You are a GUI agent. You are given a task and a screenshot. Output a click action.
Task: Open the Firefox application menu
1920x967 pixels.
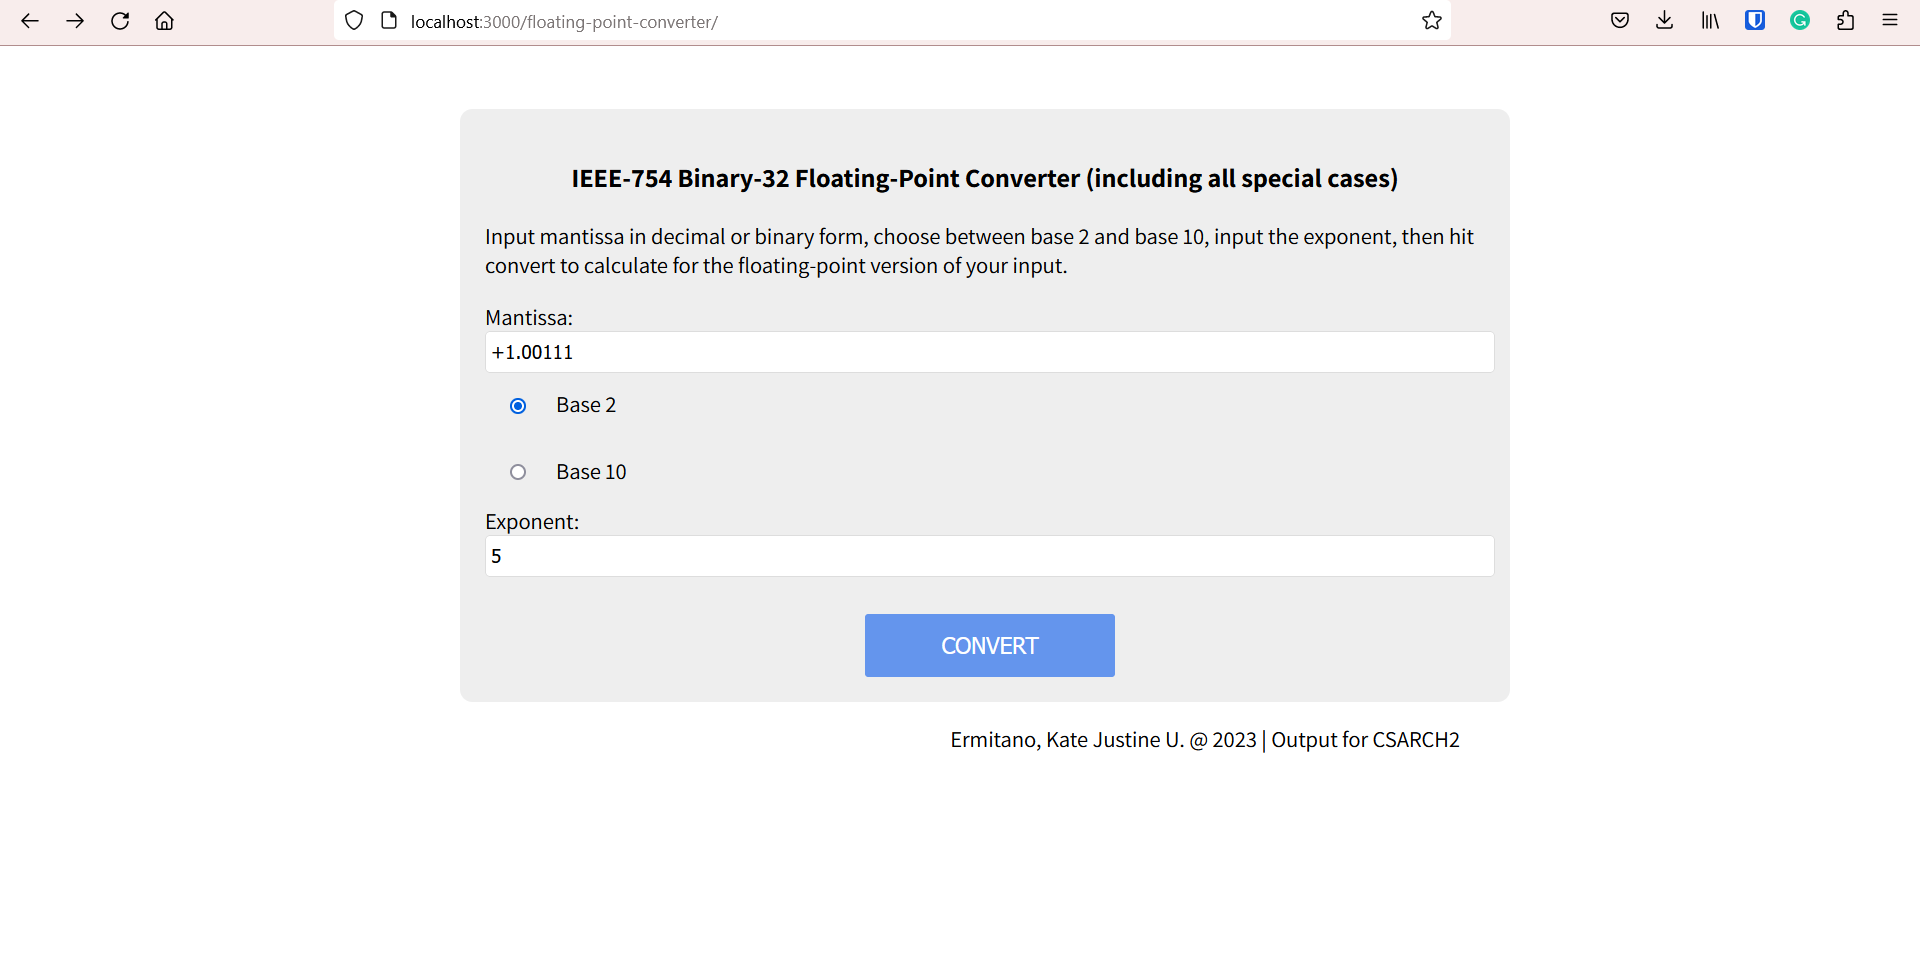coord(1890,20)
